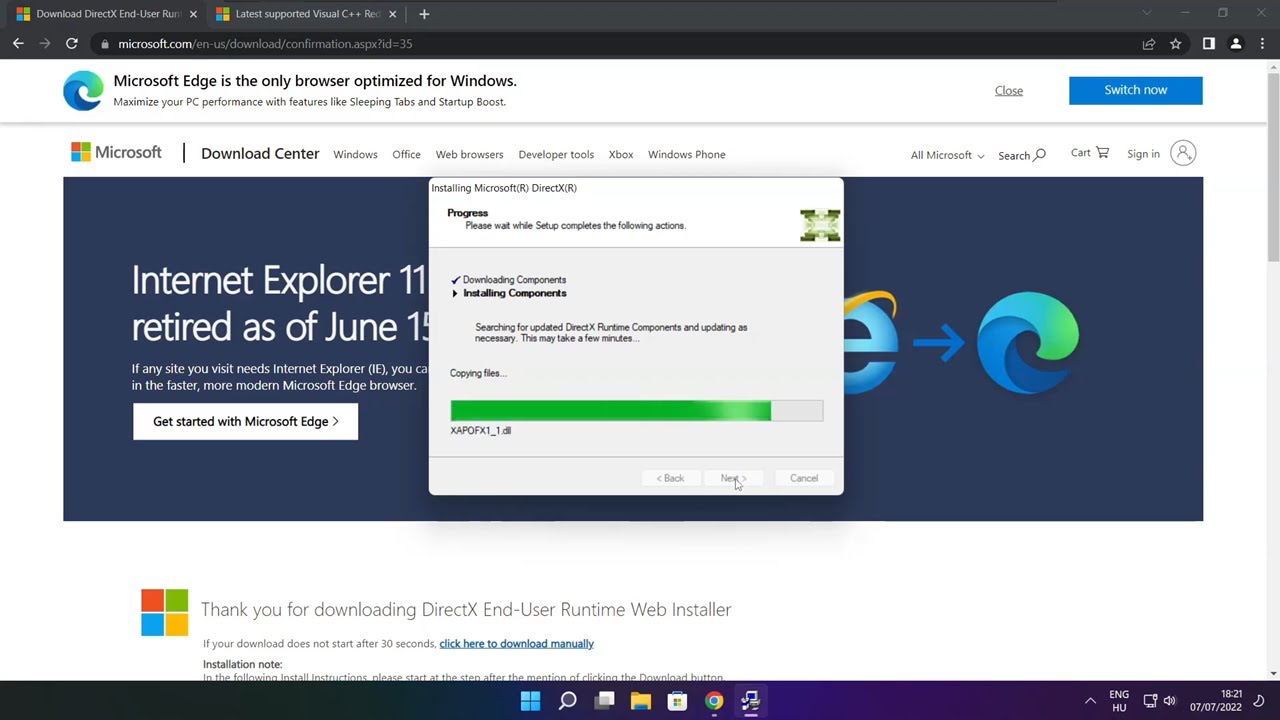Open Task View from the taskbar
Image resolution: width=1280 pixels, height=720 pixels.
click(604, 701)
